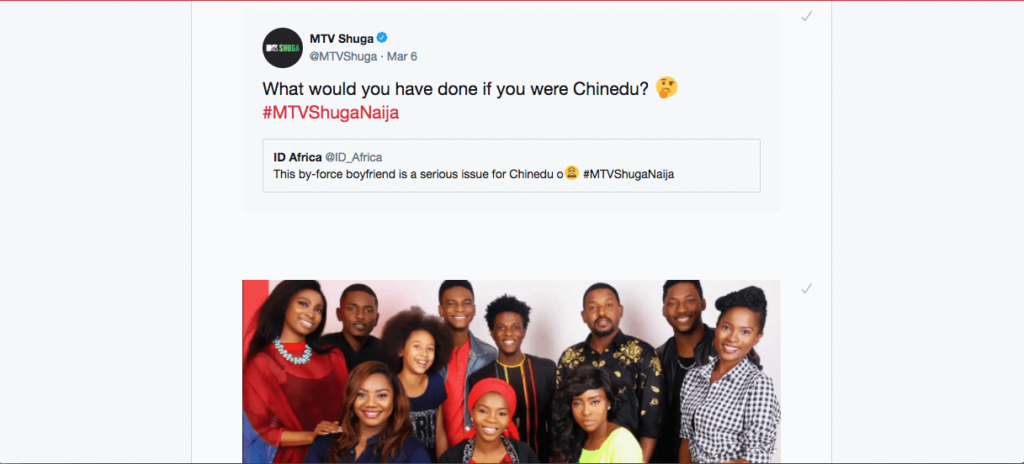
Task: Click the woman in checkered shirt
Action: click(x=731, y=379)
